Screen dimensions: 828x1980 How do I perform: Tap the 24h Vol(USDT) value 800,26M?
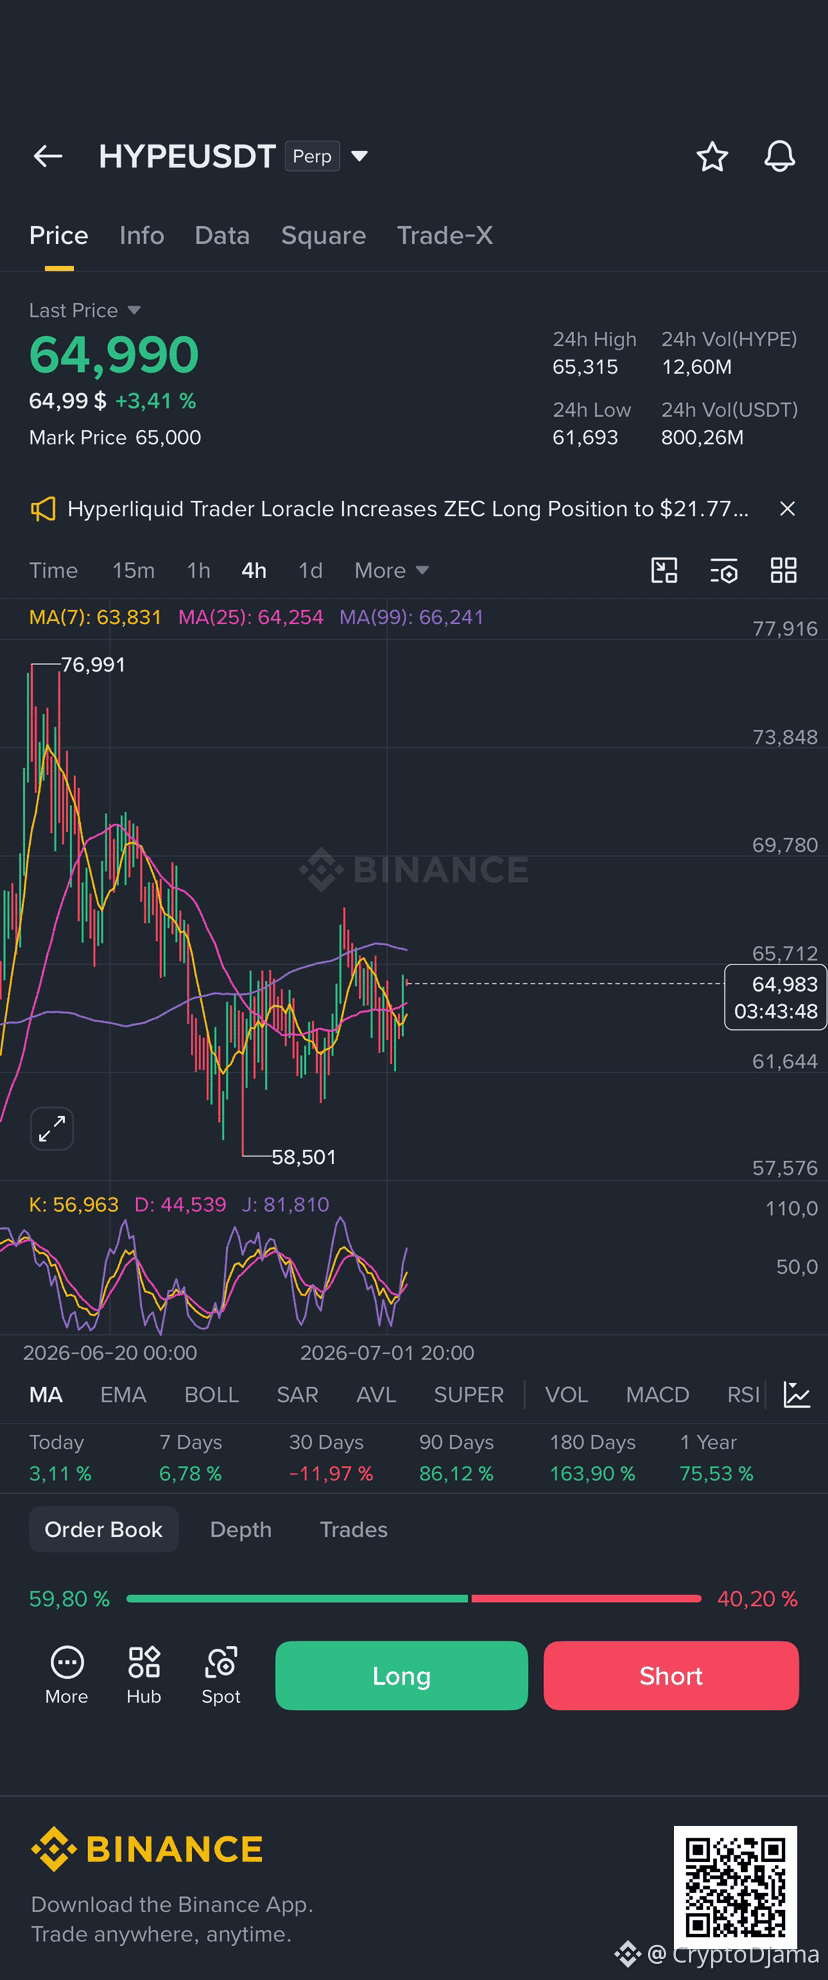[702, 437]
